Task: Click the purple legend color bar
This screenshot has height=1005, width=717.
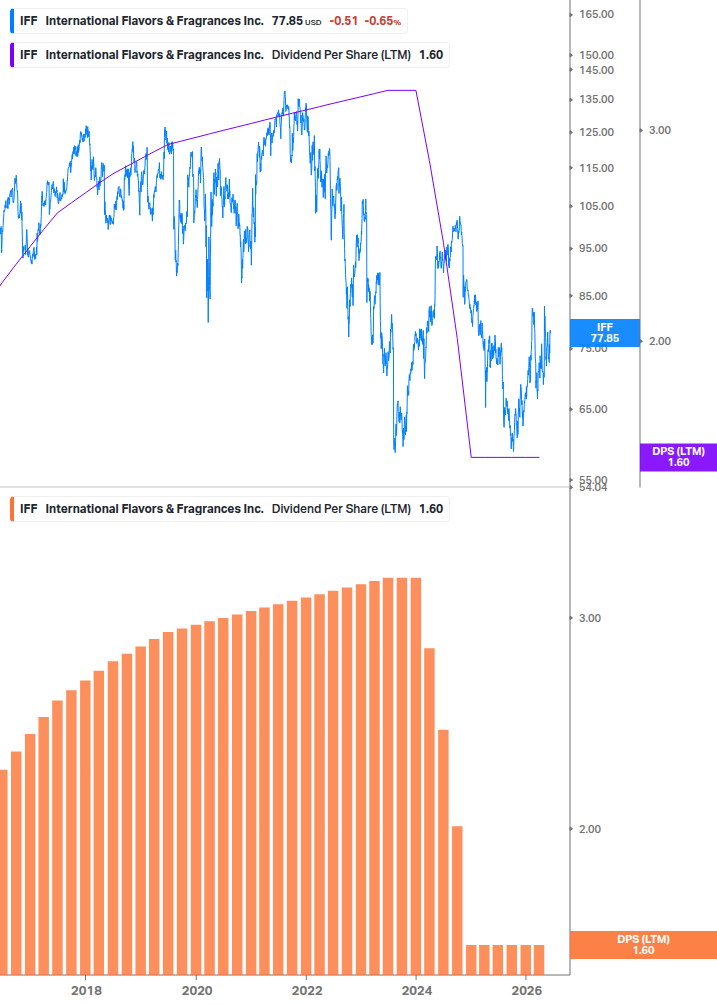Action: 12,55
